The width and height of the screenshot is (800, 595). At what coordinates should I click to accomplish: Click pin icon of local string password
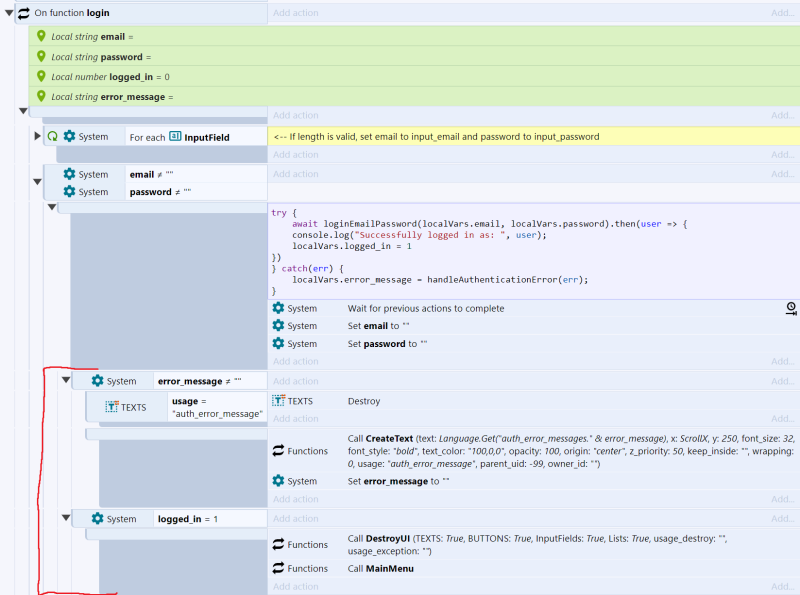click(41, 56)
